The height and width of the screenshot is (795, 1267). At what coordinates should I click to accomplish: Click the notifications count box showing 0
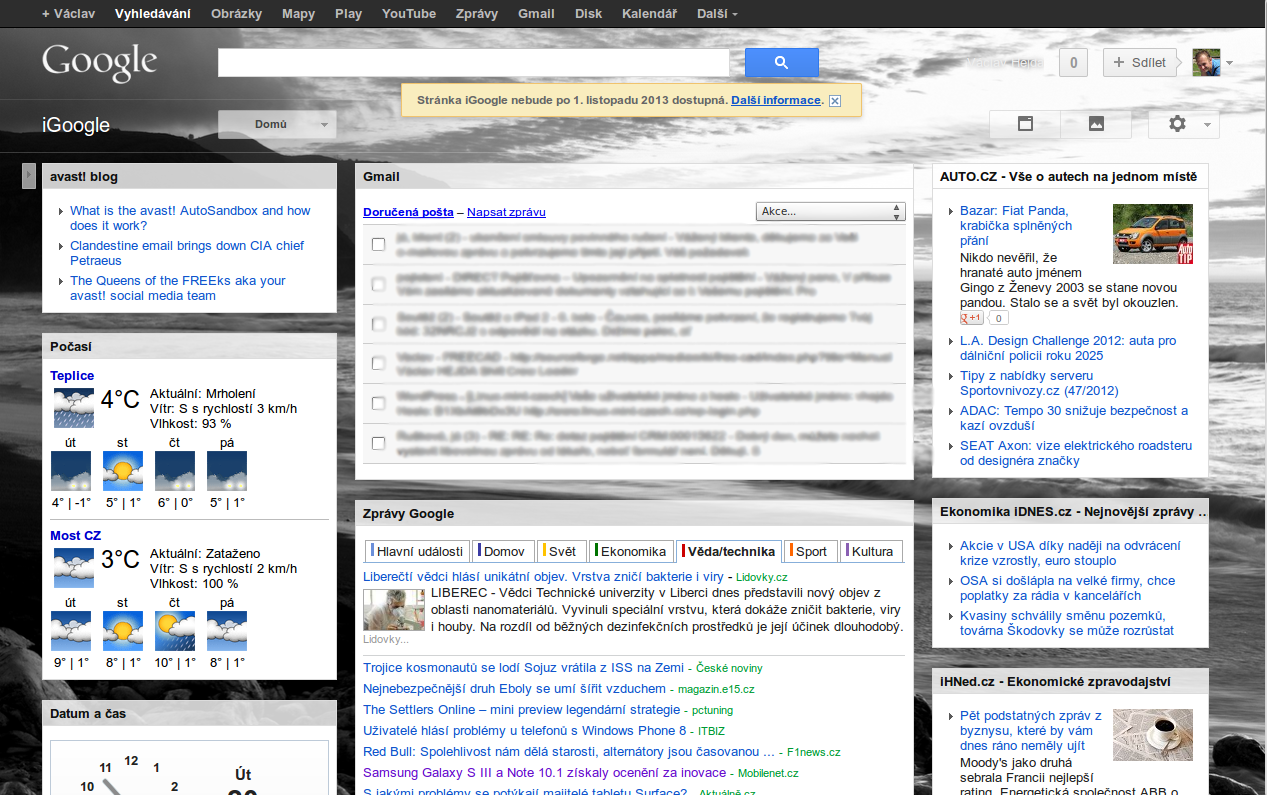click(x=1073, y=62)
